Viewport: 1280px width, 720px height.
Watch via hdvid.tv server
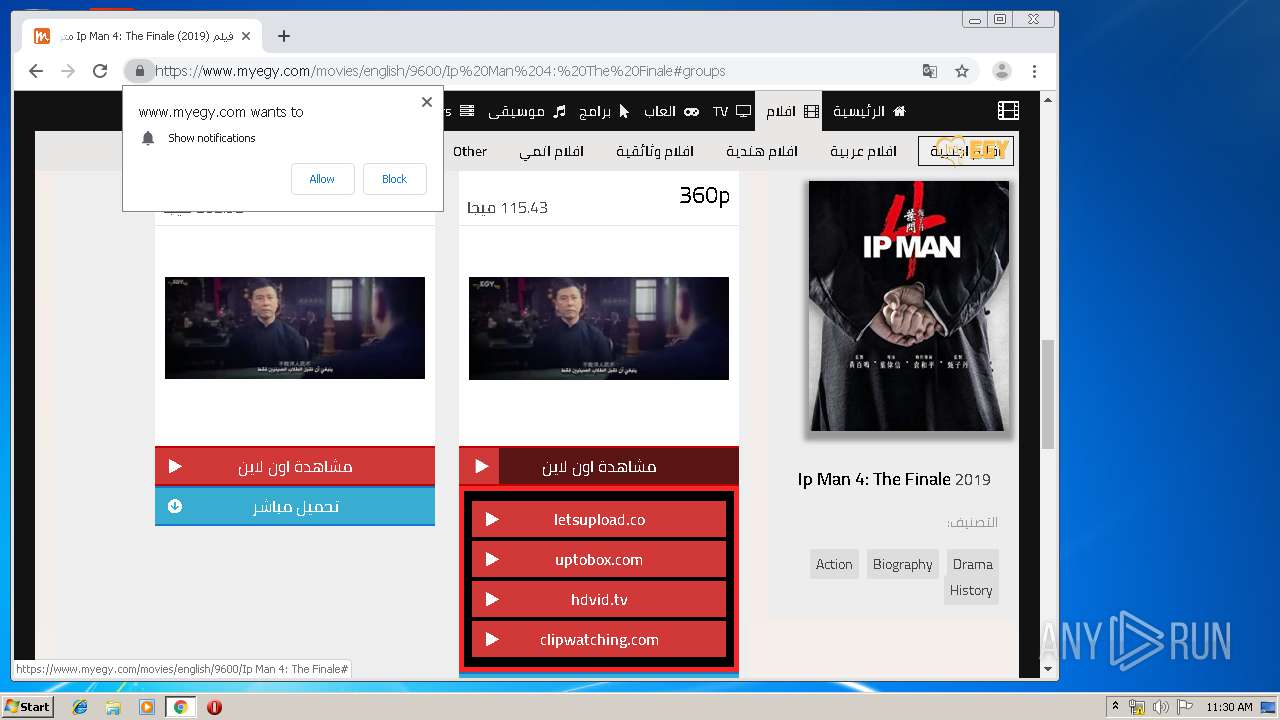tap(599, 599)
